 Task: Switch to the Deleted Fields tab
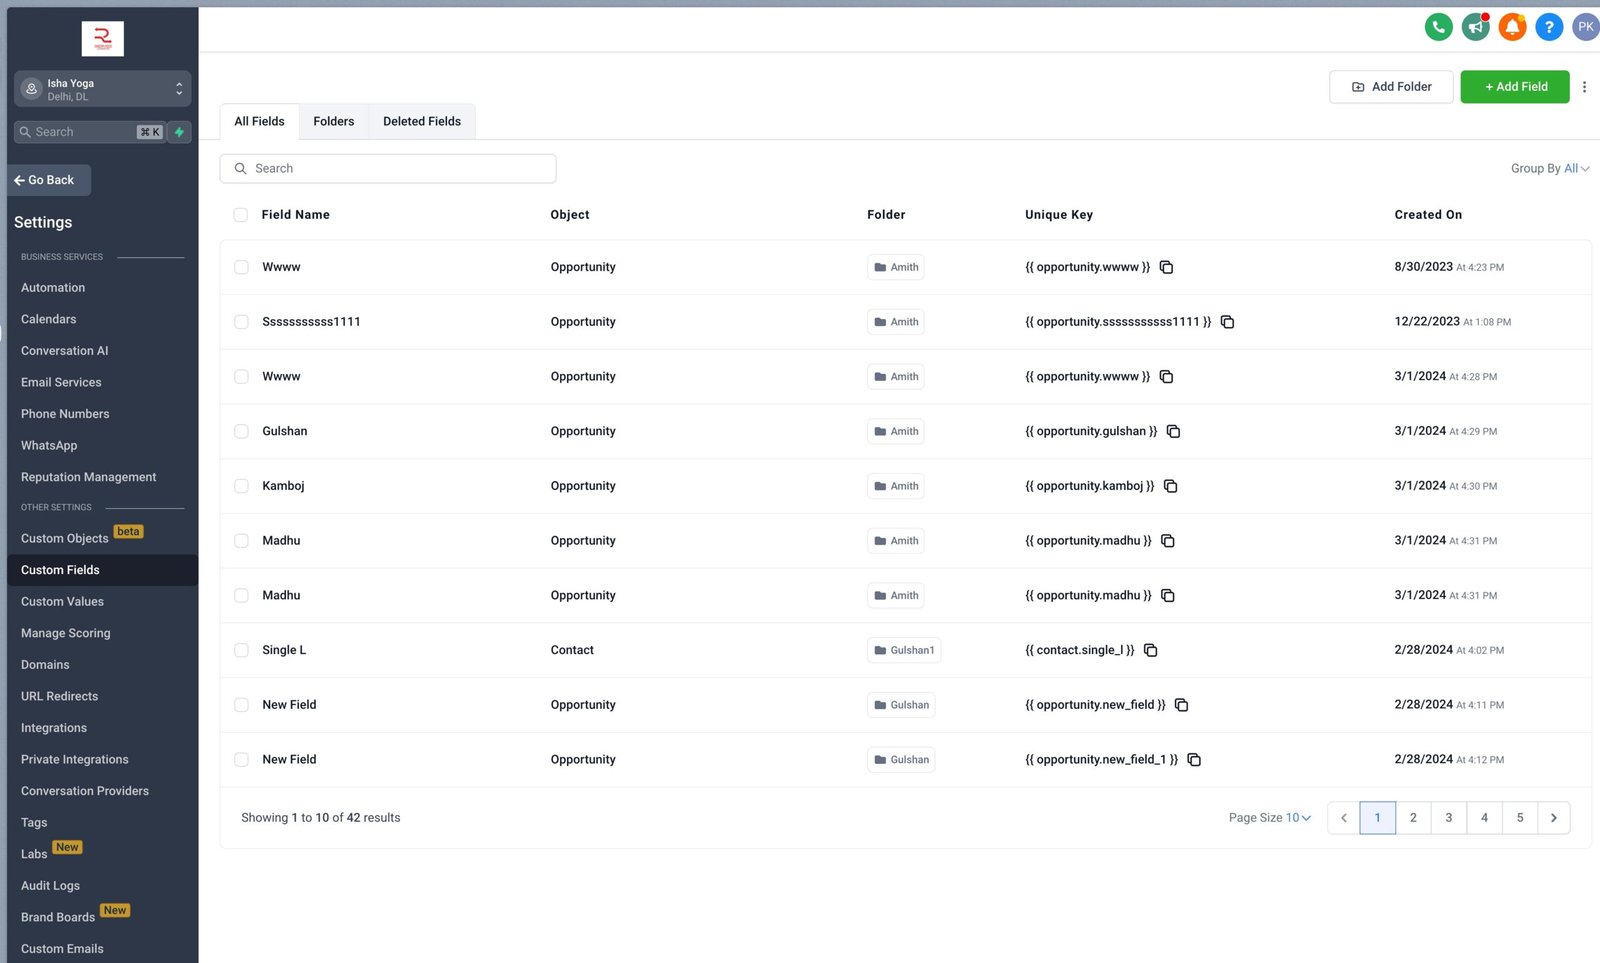tap(421, 121)
